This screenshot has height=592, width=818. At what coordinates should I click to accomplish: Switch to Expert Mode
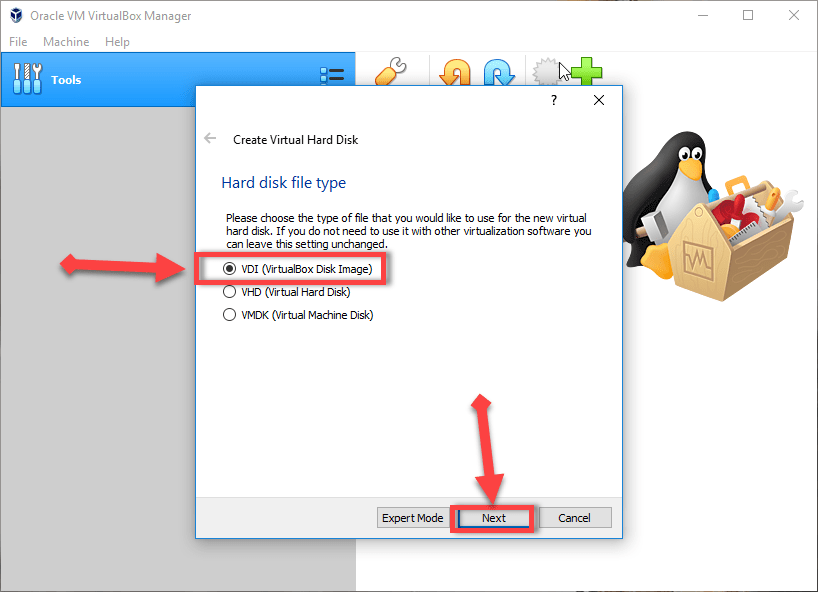click(412, 518)
